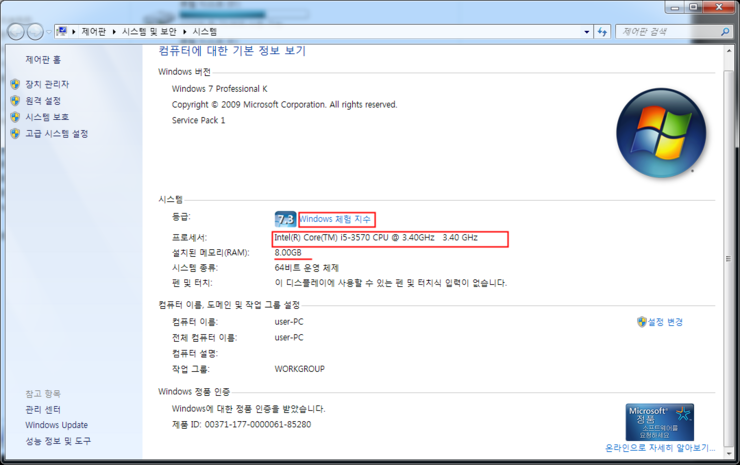Viewport: 740px width, 465px height.
Task: Select the Service Pack 1 text
Action: 198,120
